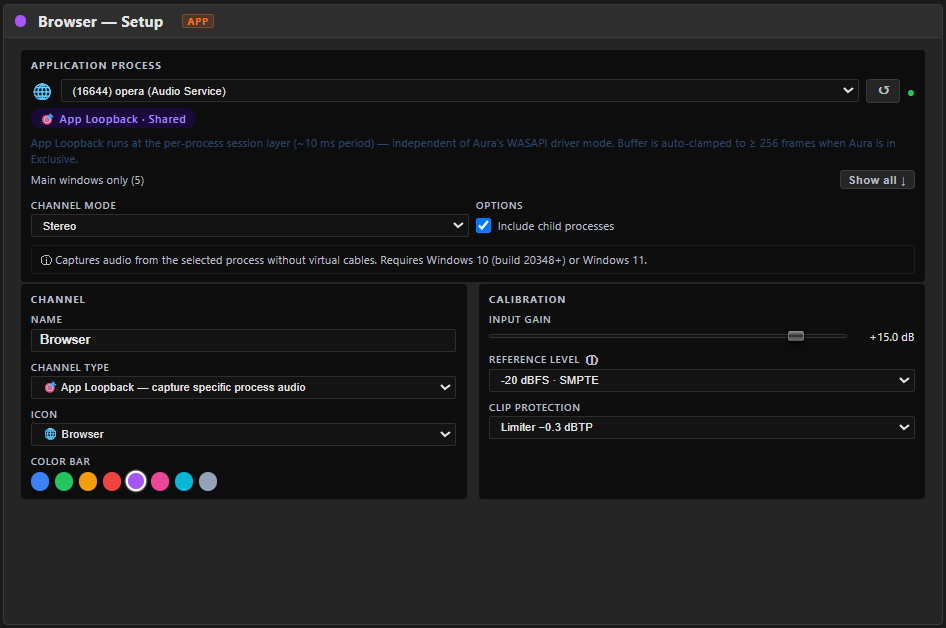The height and width of the screenshot is (628, 946).
Task: Click the App Loopback per-process description text
Action: [463, 151]
